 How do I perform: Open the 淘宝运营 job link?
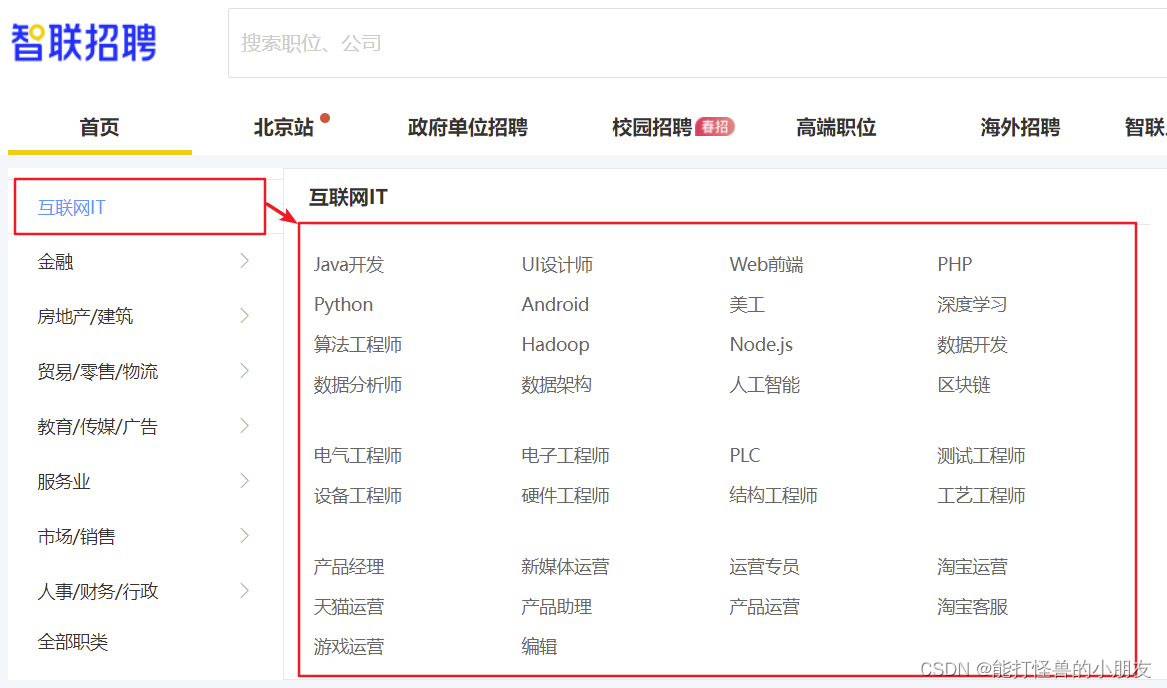972,567
